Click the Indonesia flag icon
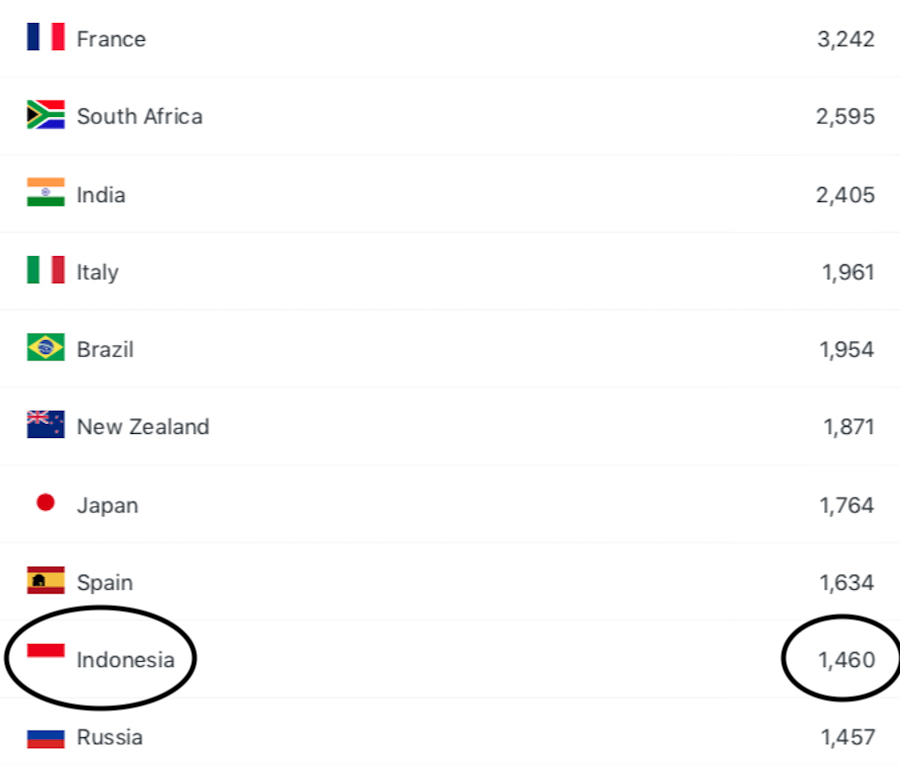This screenshot has height=766, width=900. point(45,651)
